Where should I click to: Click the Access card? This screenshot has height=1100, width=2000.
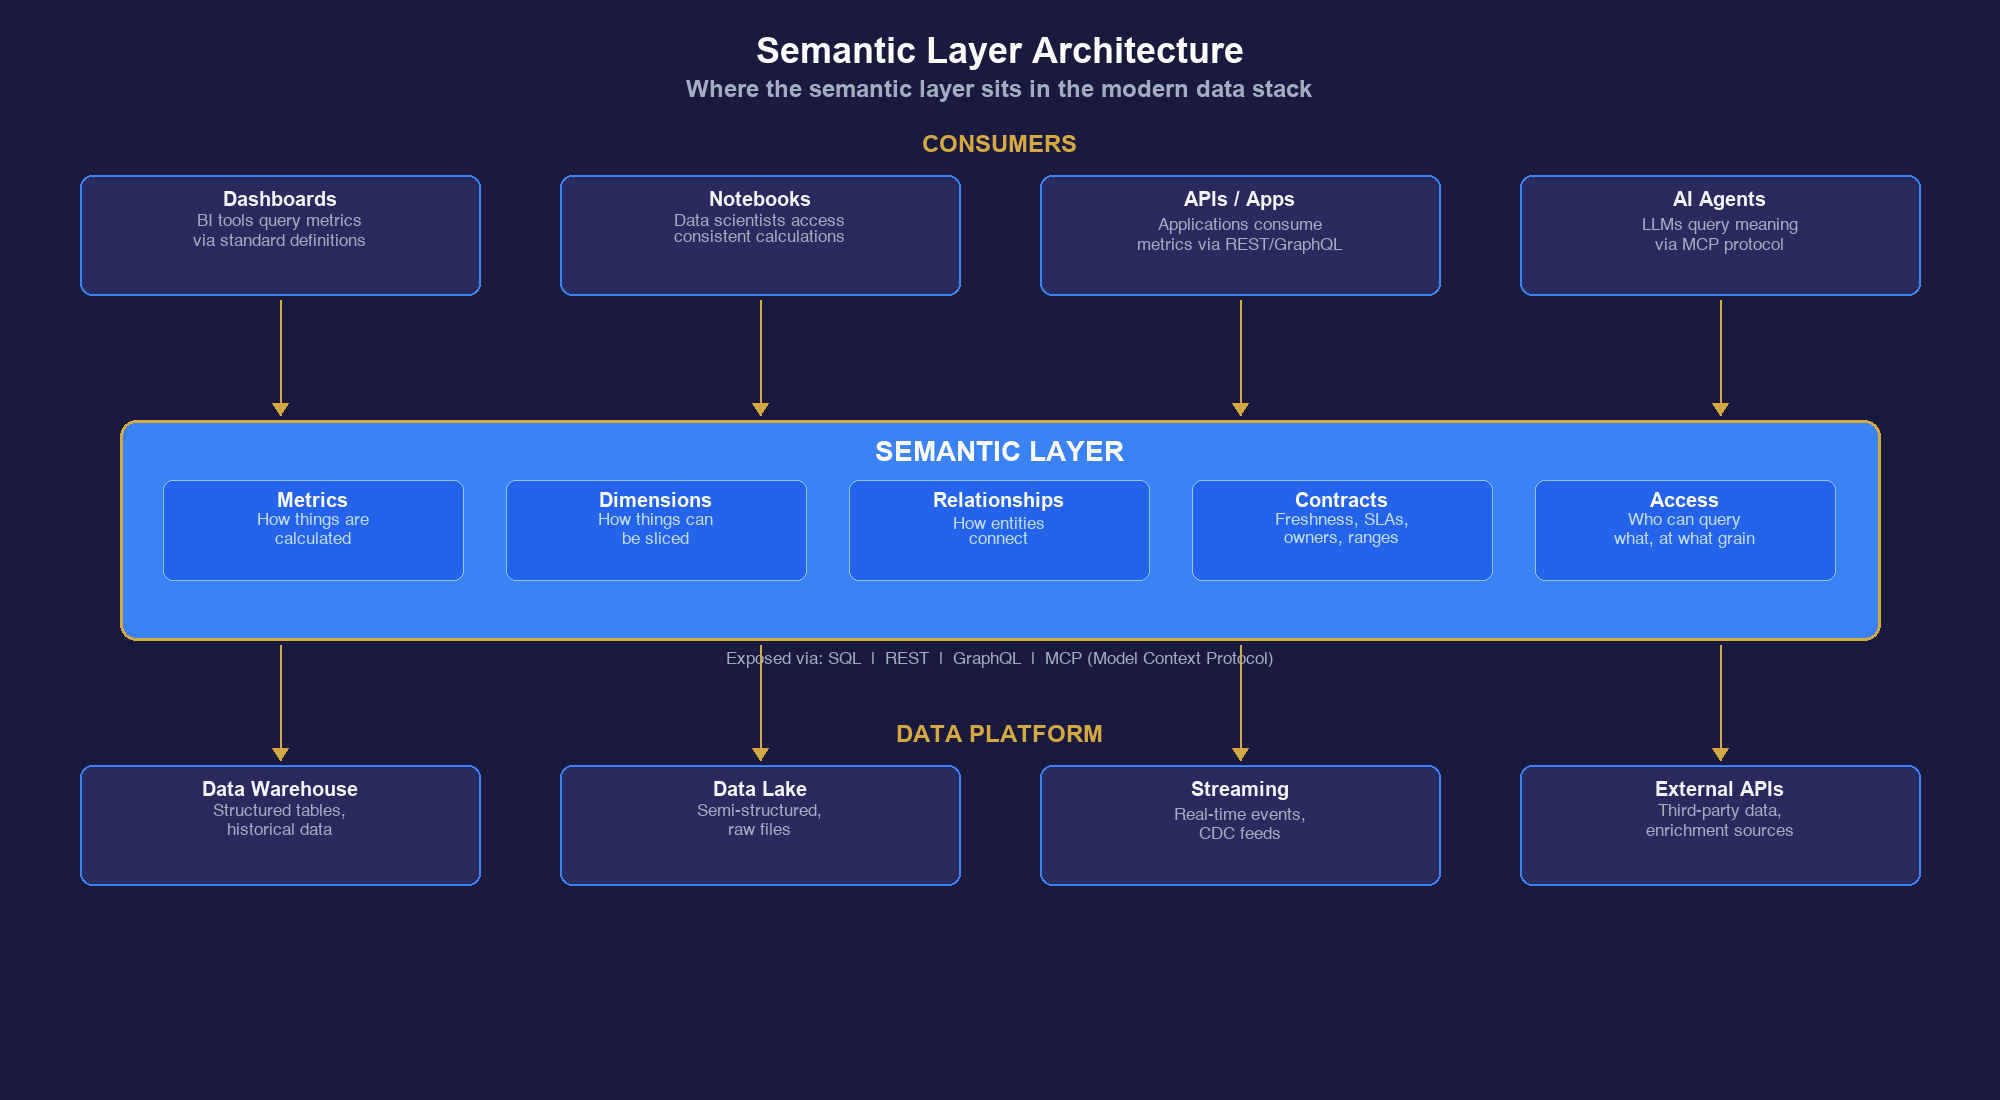pyautogui.click(x=1685, y=530)
